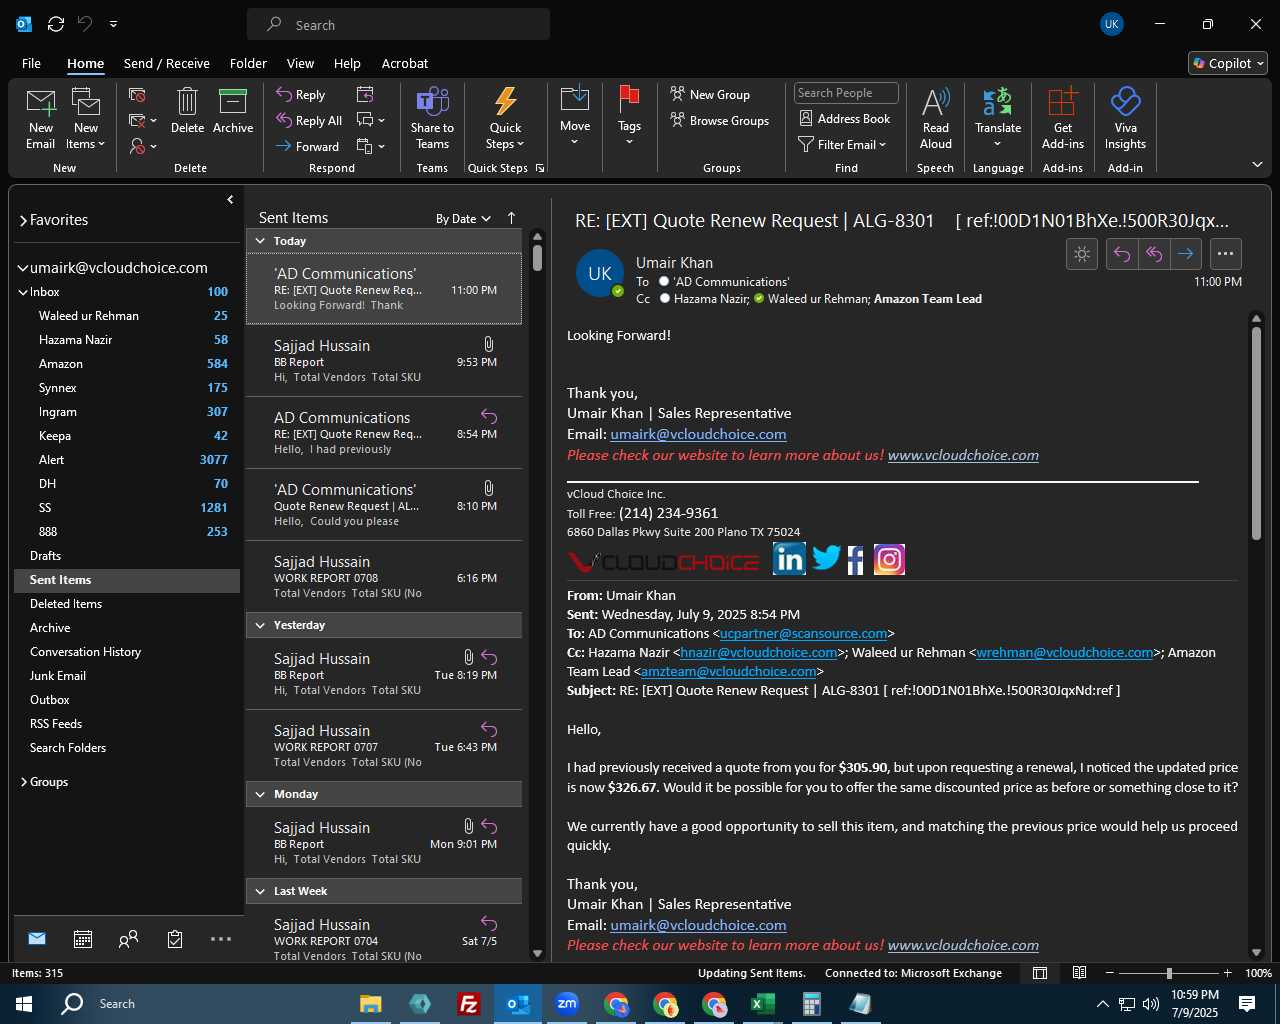Image resolution: width=1280 pixels, height=1024 pixels.
Task: Create a New Email from the ribbon
Action: coord(40,119)
